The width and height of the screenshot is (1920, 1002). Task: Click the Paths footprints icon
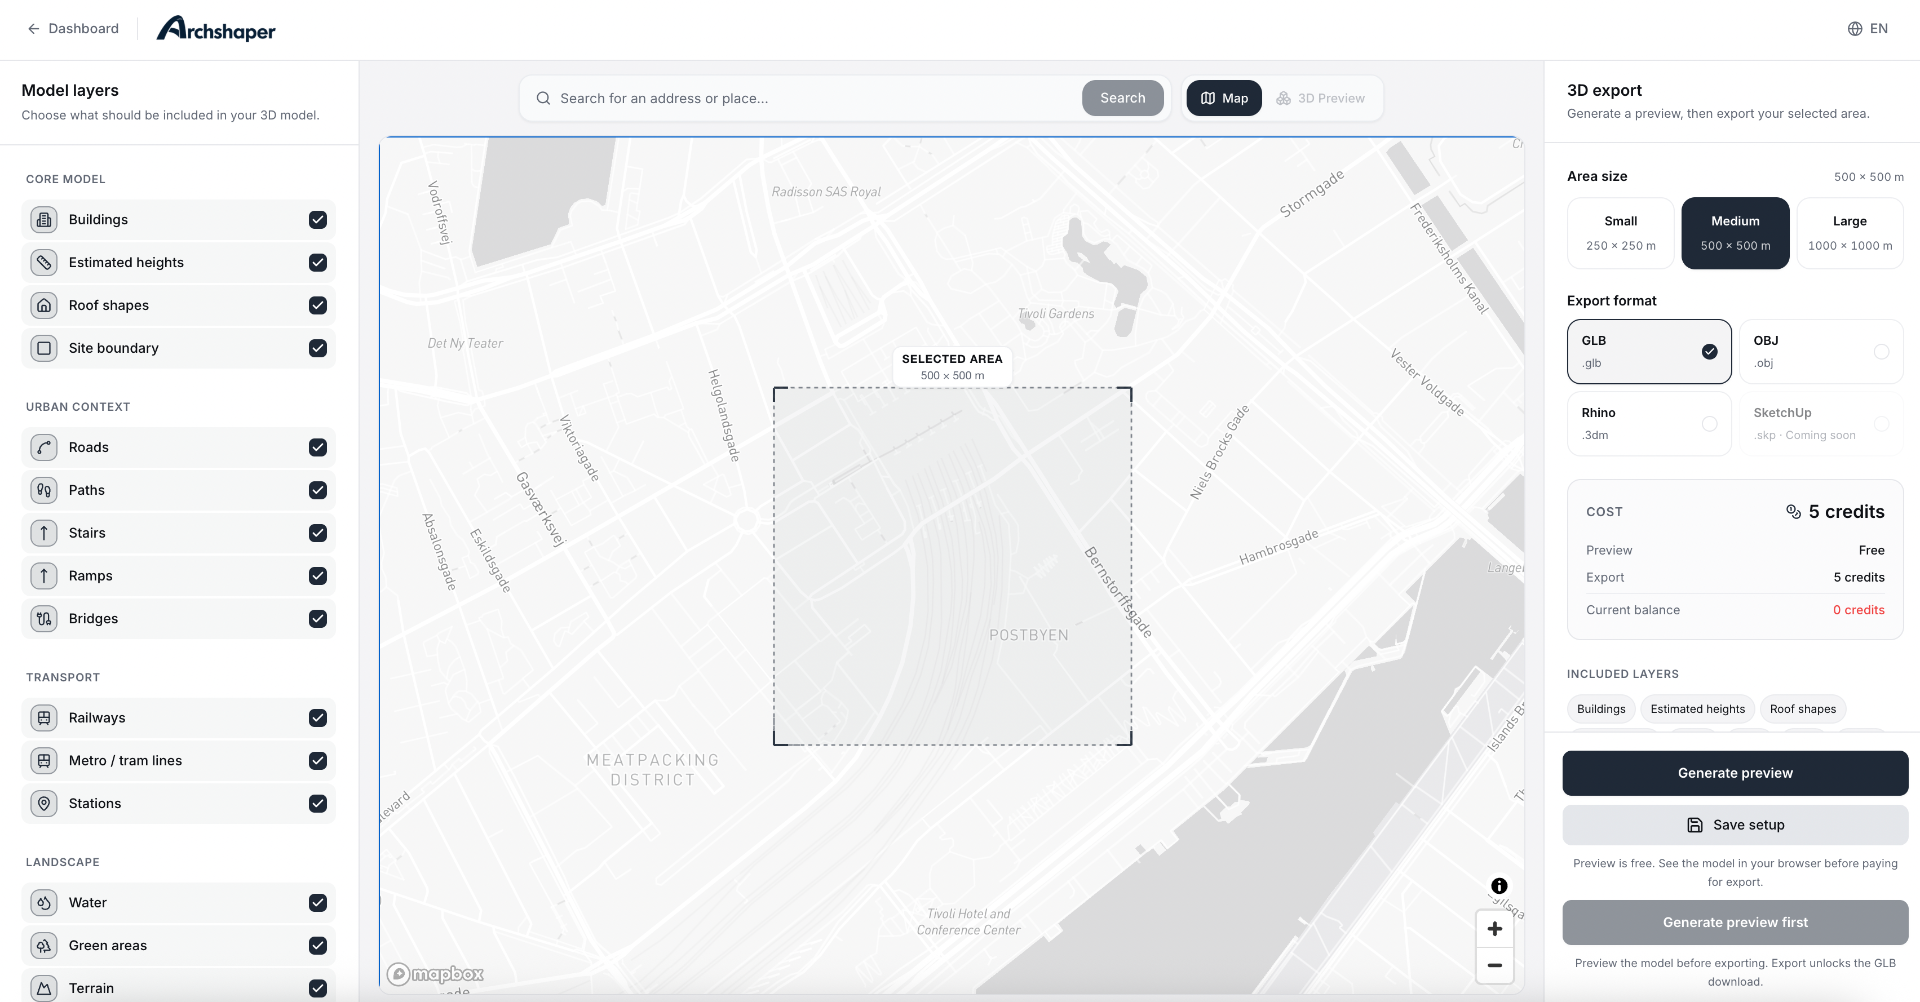[44, 491]
